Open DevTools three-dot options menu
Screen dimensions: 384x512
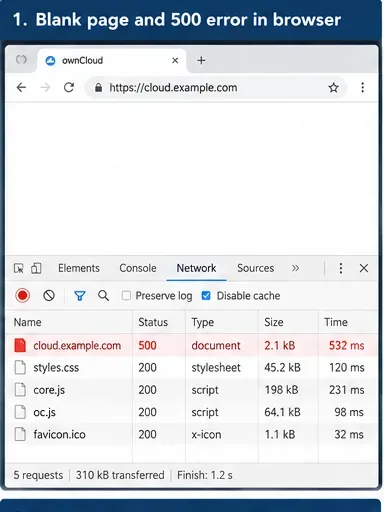point(341,268)
